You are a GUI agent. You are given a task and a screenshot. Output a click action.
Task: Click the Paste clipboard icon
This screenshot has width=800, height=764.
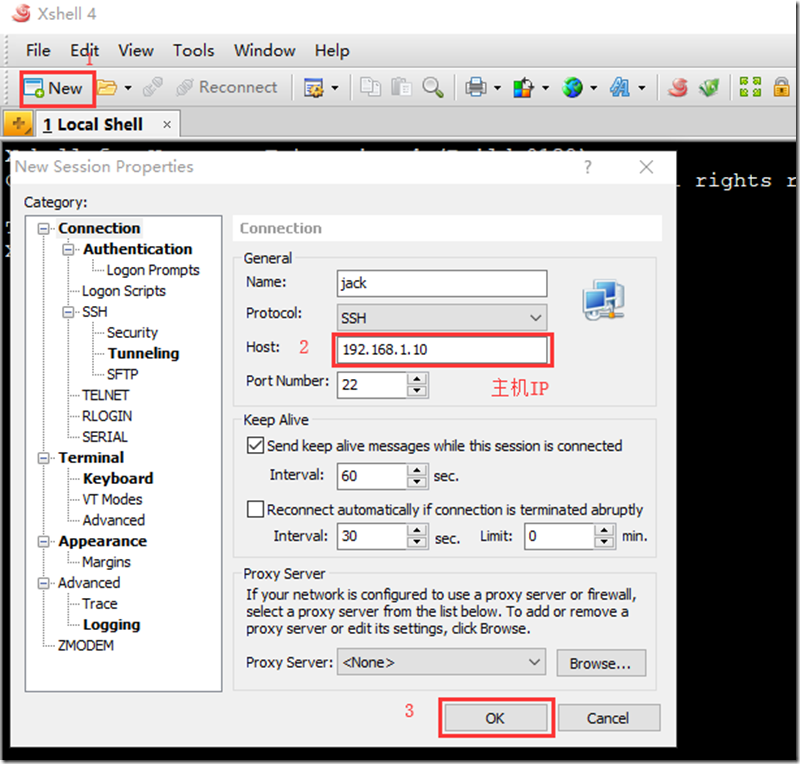tap(401, 87)
